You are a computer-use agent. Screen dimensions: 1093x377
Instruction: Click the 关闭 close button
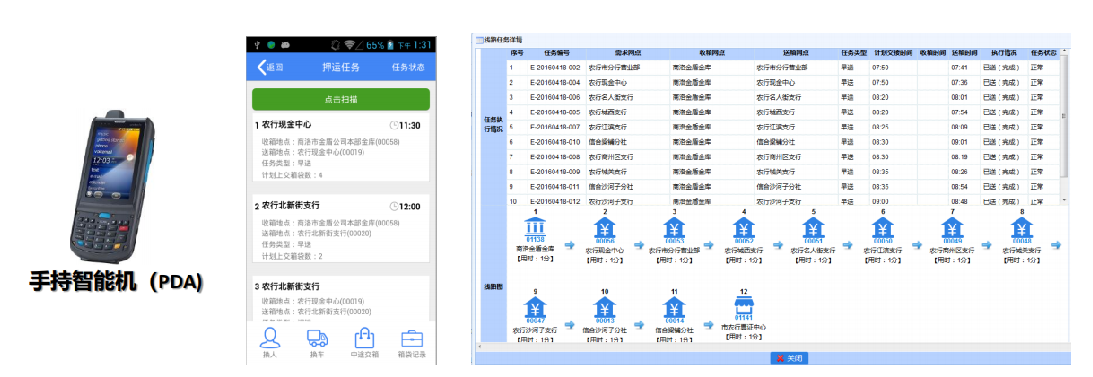[789, 358]
